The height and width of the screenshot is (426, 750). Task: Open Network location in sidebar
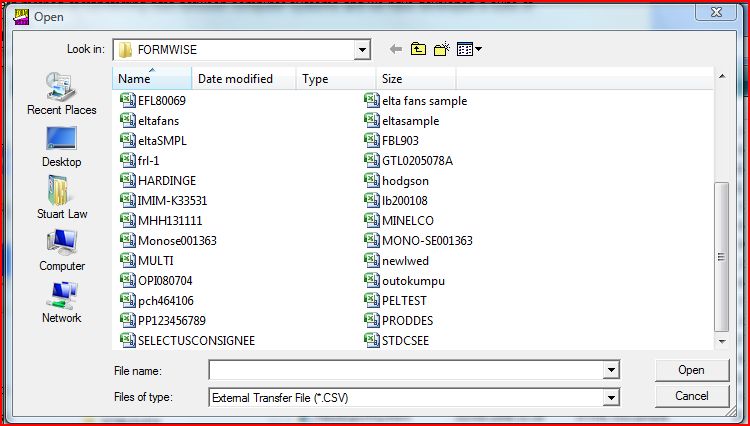61,301
